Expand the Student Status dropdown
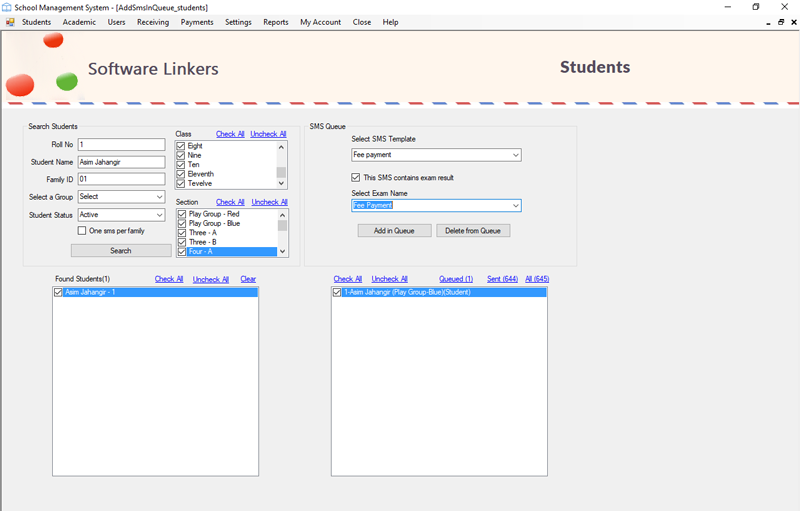 tap(159, 214)
